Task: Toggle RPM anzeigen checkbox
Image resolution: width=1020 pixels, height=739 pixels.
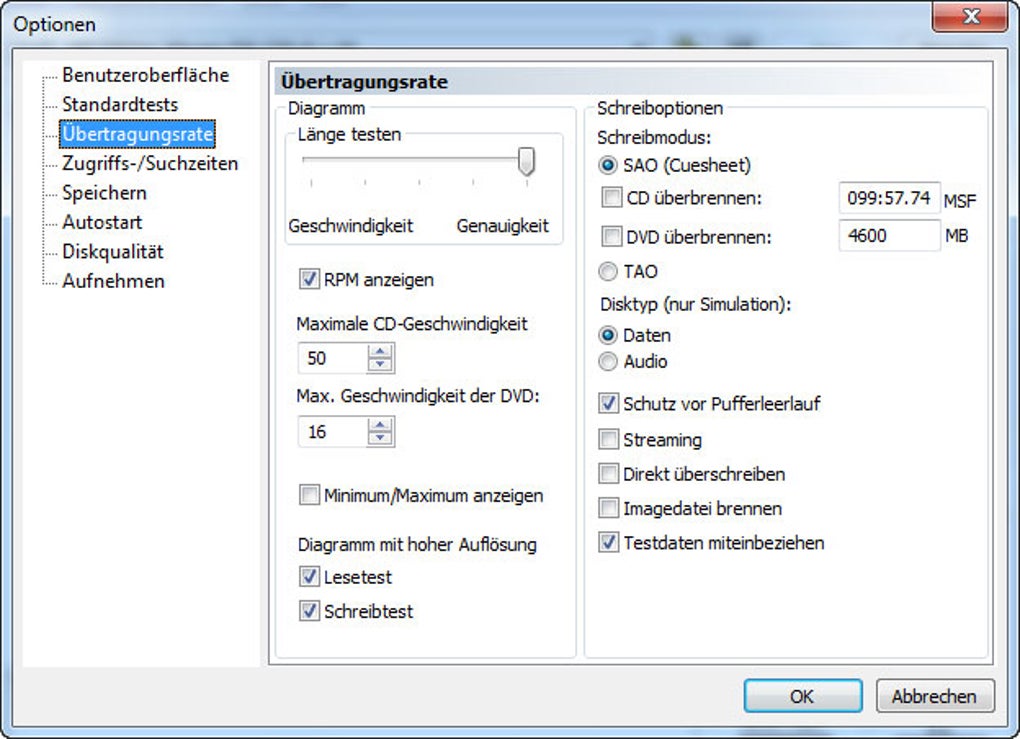Action: pyautogui.click(x=309, y=279)
